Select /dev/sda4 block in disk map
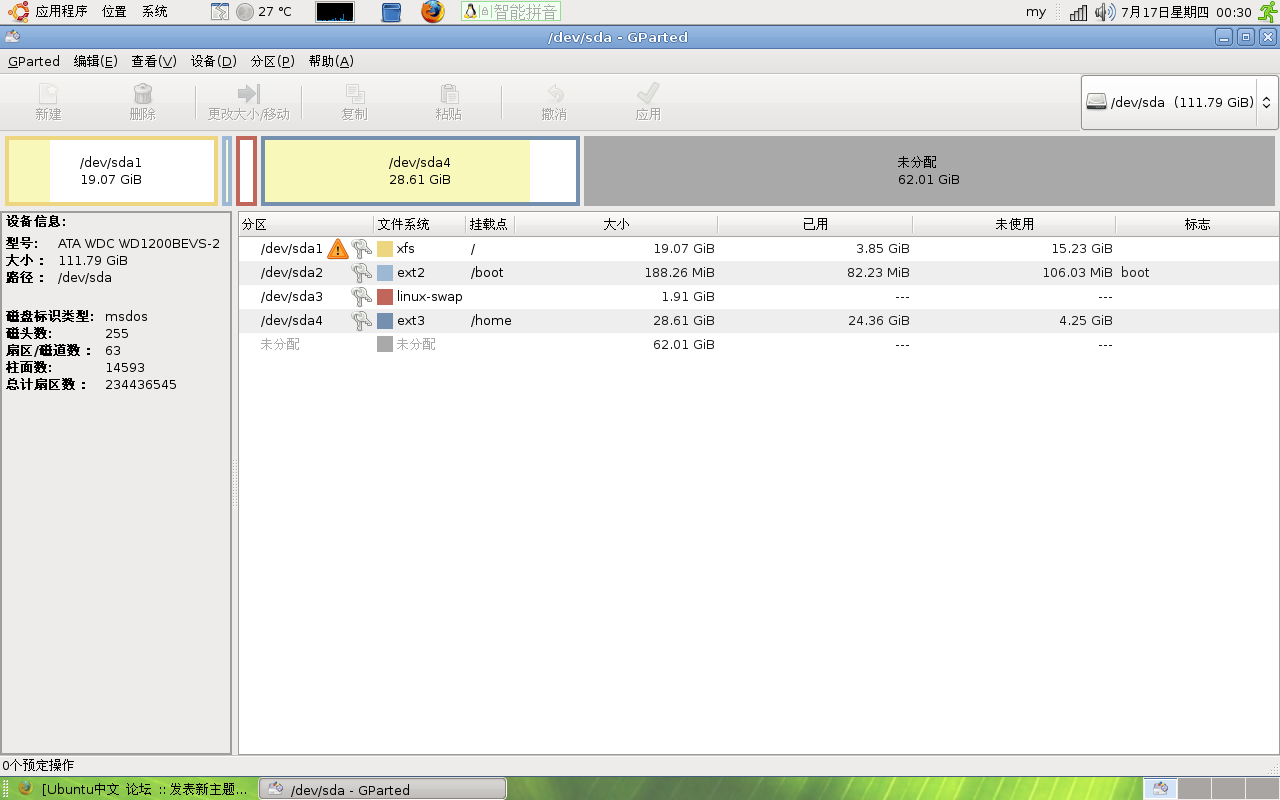The image size is (1280, 800). pyautogui.click(x=420, y=171)
